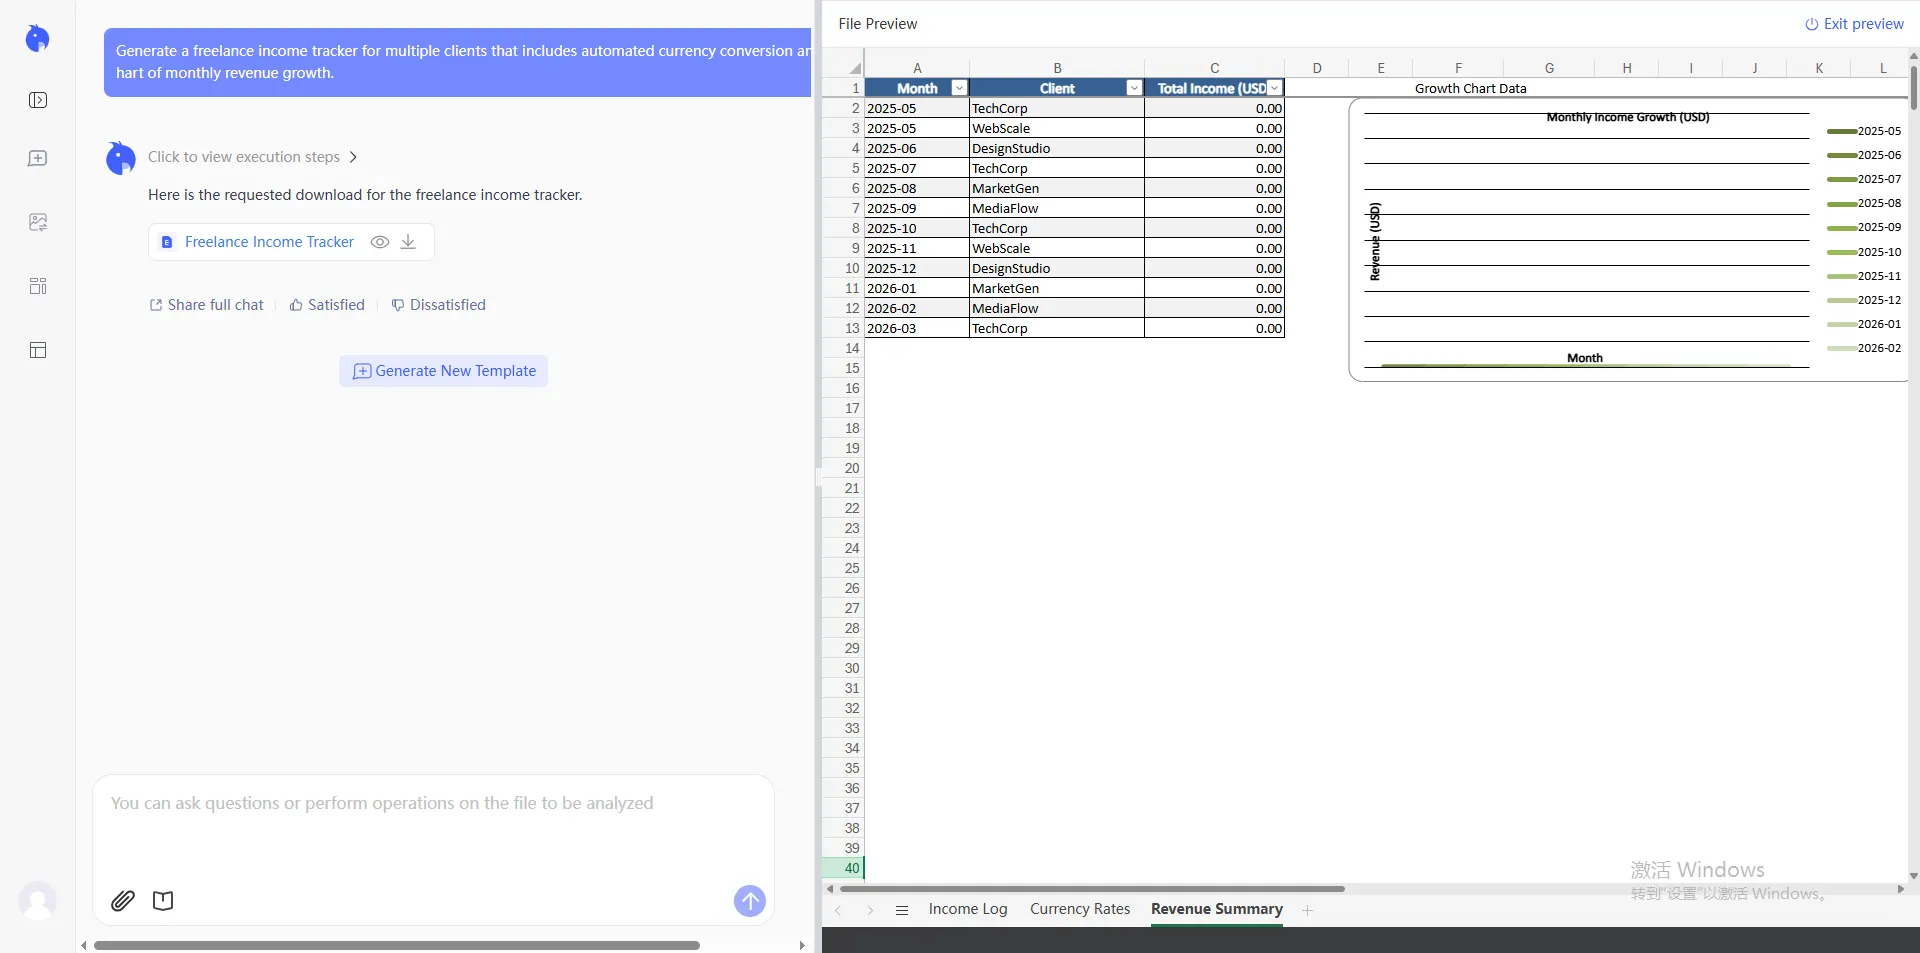Switch to the Income Log sheet tab

tap(966, 910)
